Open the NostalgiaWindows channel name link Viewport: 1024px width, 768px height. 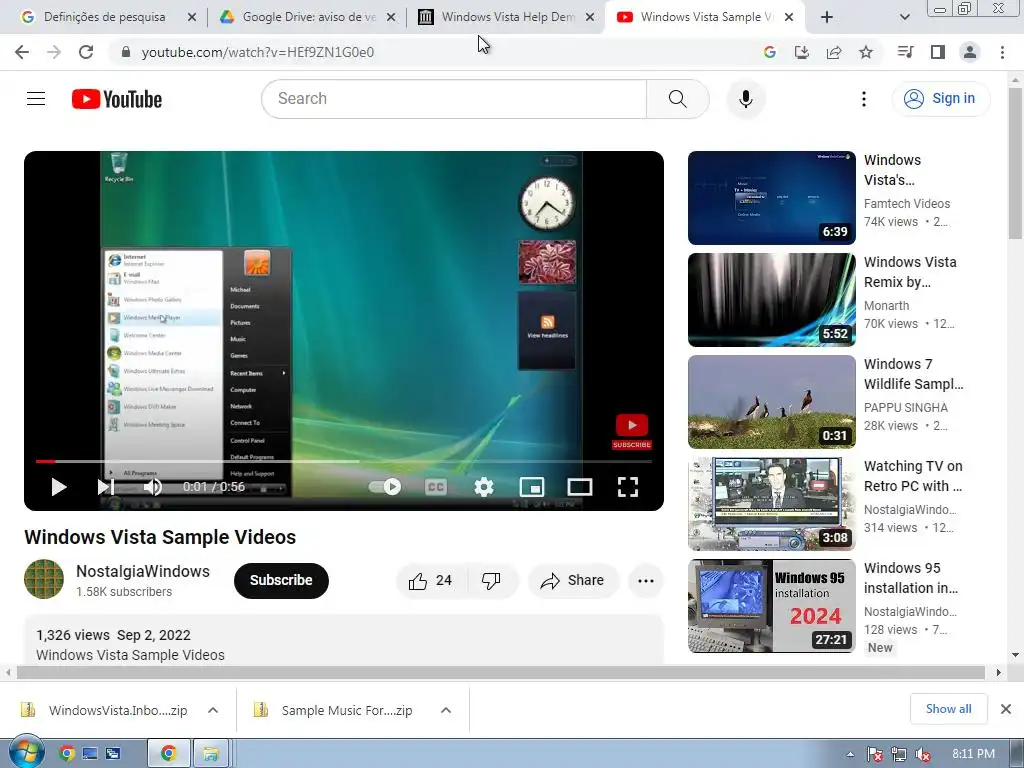coord(143,571)
